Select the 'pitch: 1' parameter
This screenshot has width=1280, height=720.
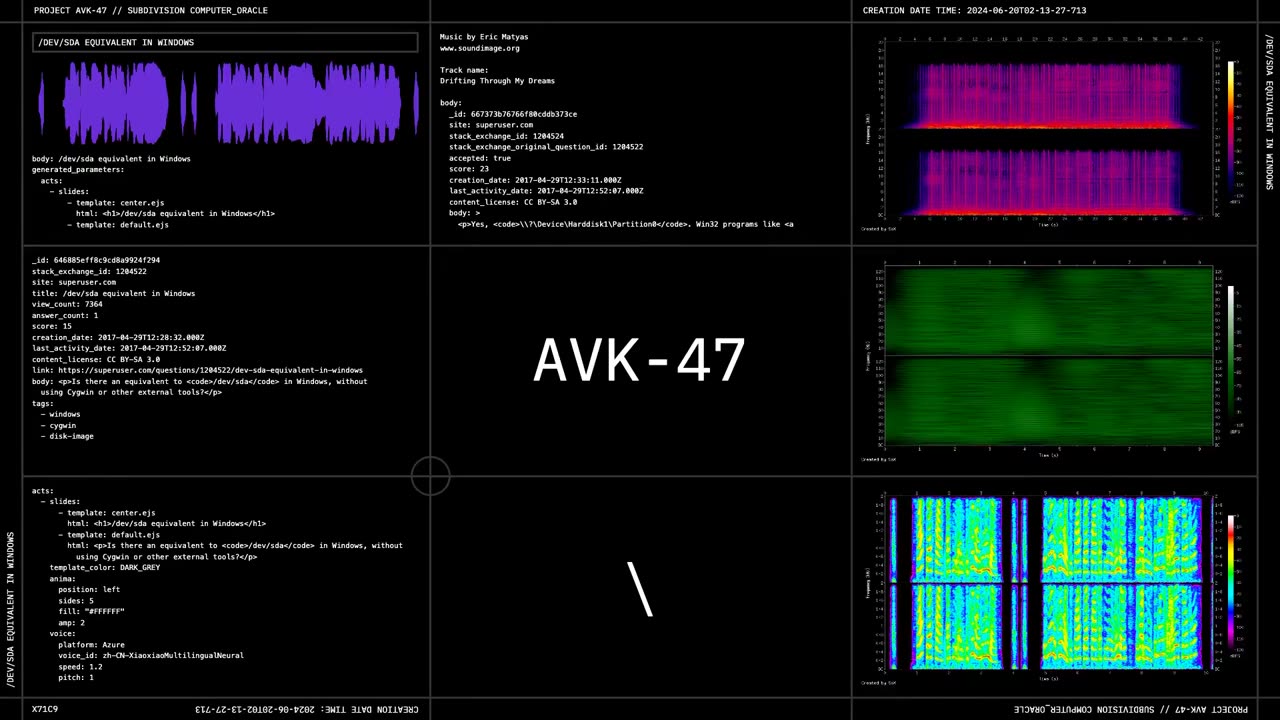(76, 677)
